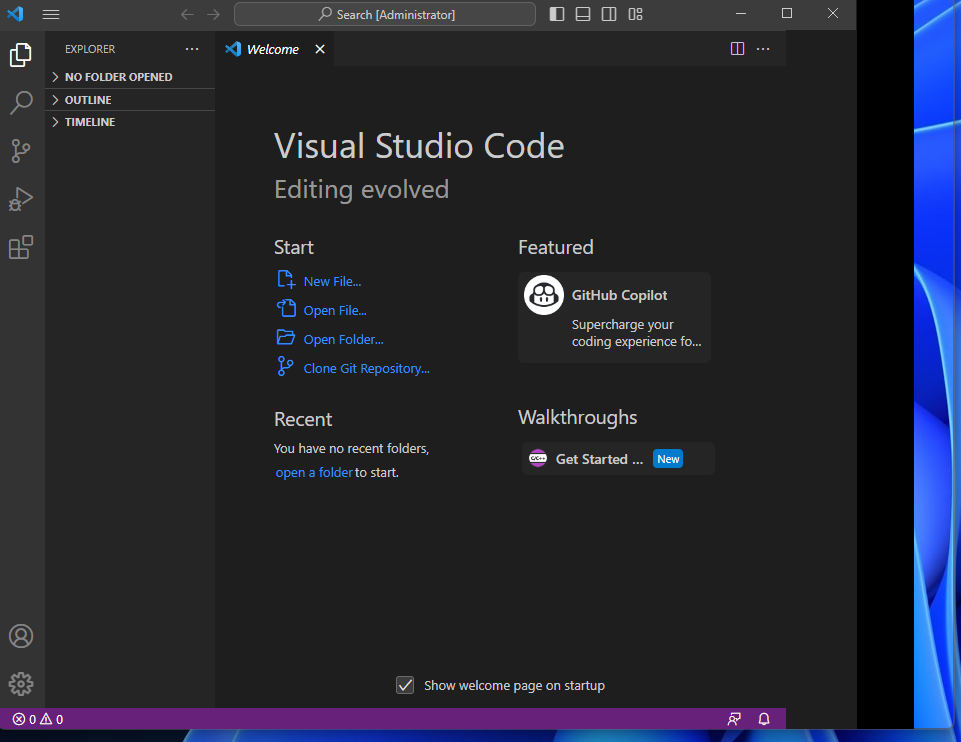Expand the OUTLINE section
The height and width of the screenshot is (742, 961).
[88, 100]
